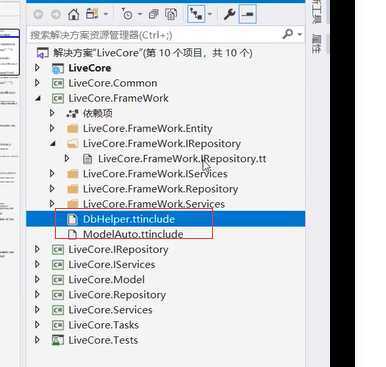Click the C# icon of LiveCore.Model

coord(58,280)
